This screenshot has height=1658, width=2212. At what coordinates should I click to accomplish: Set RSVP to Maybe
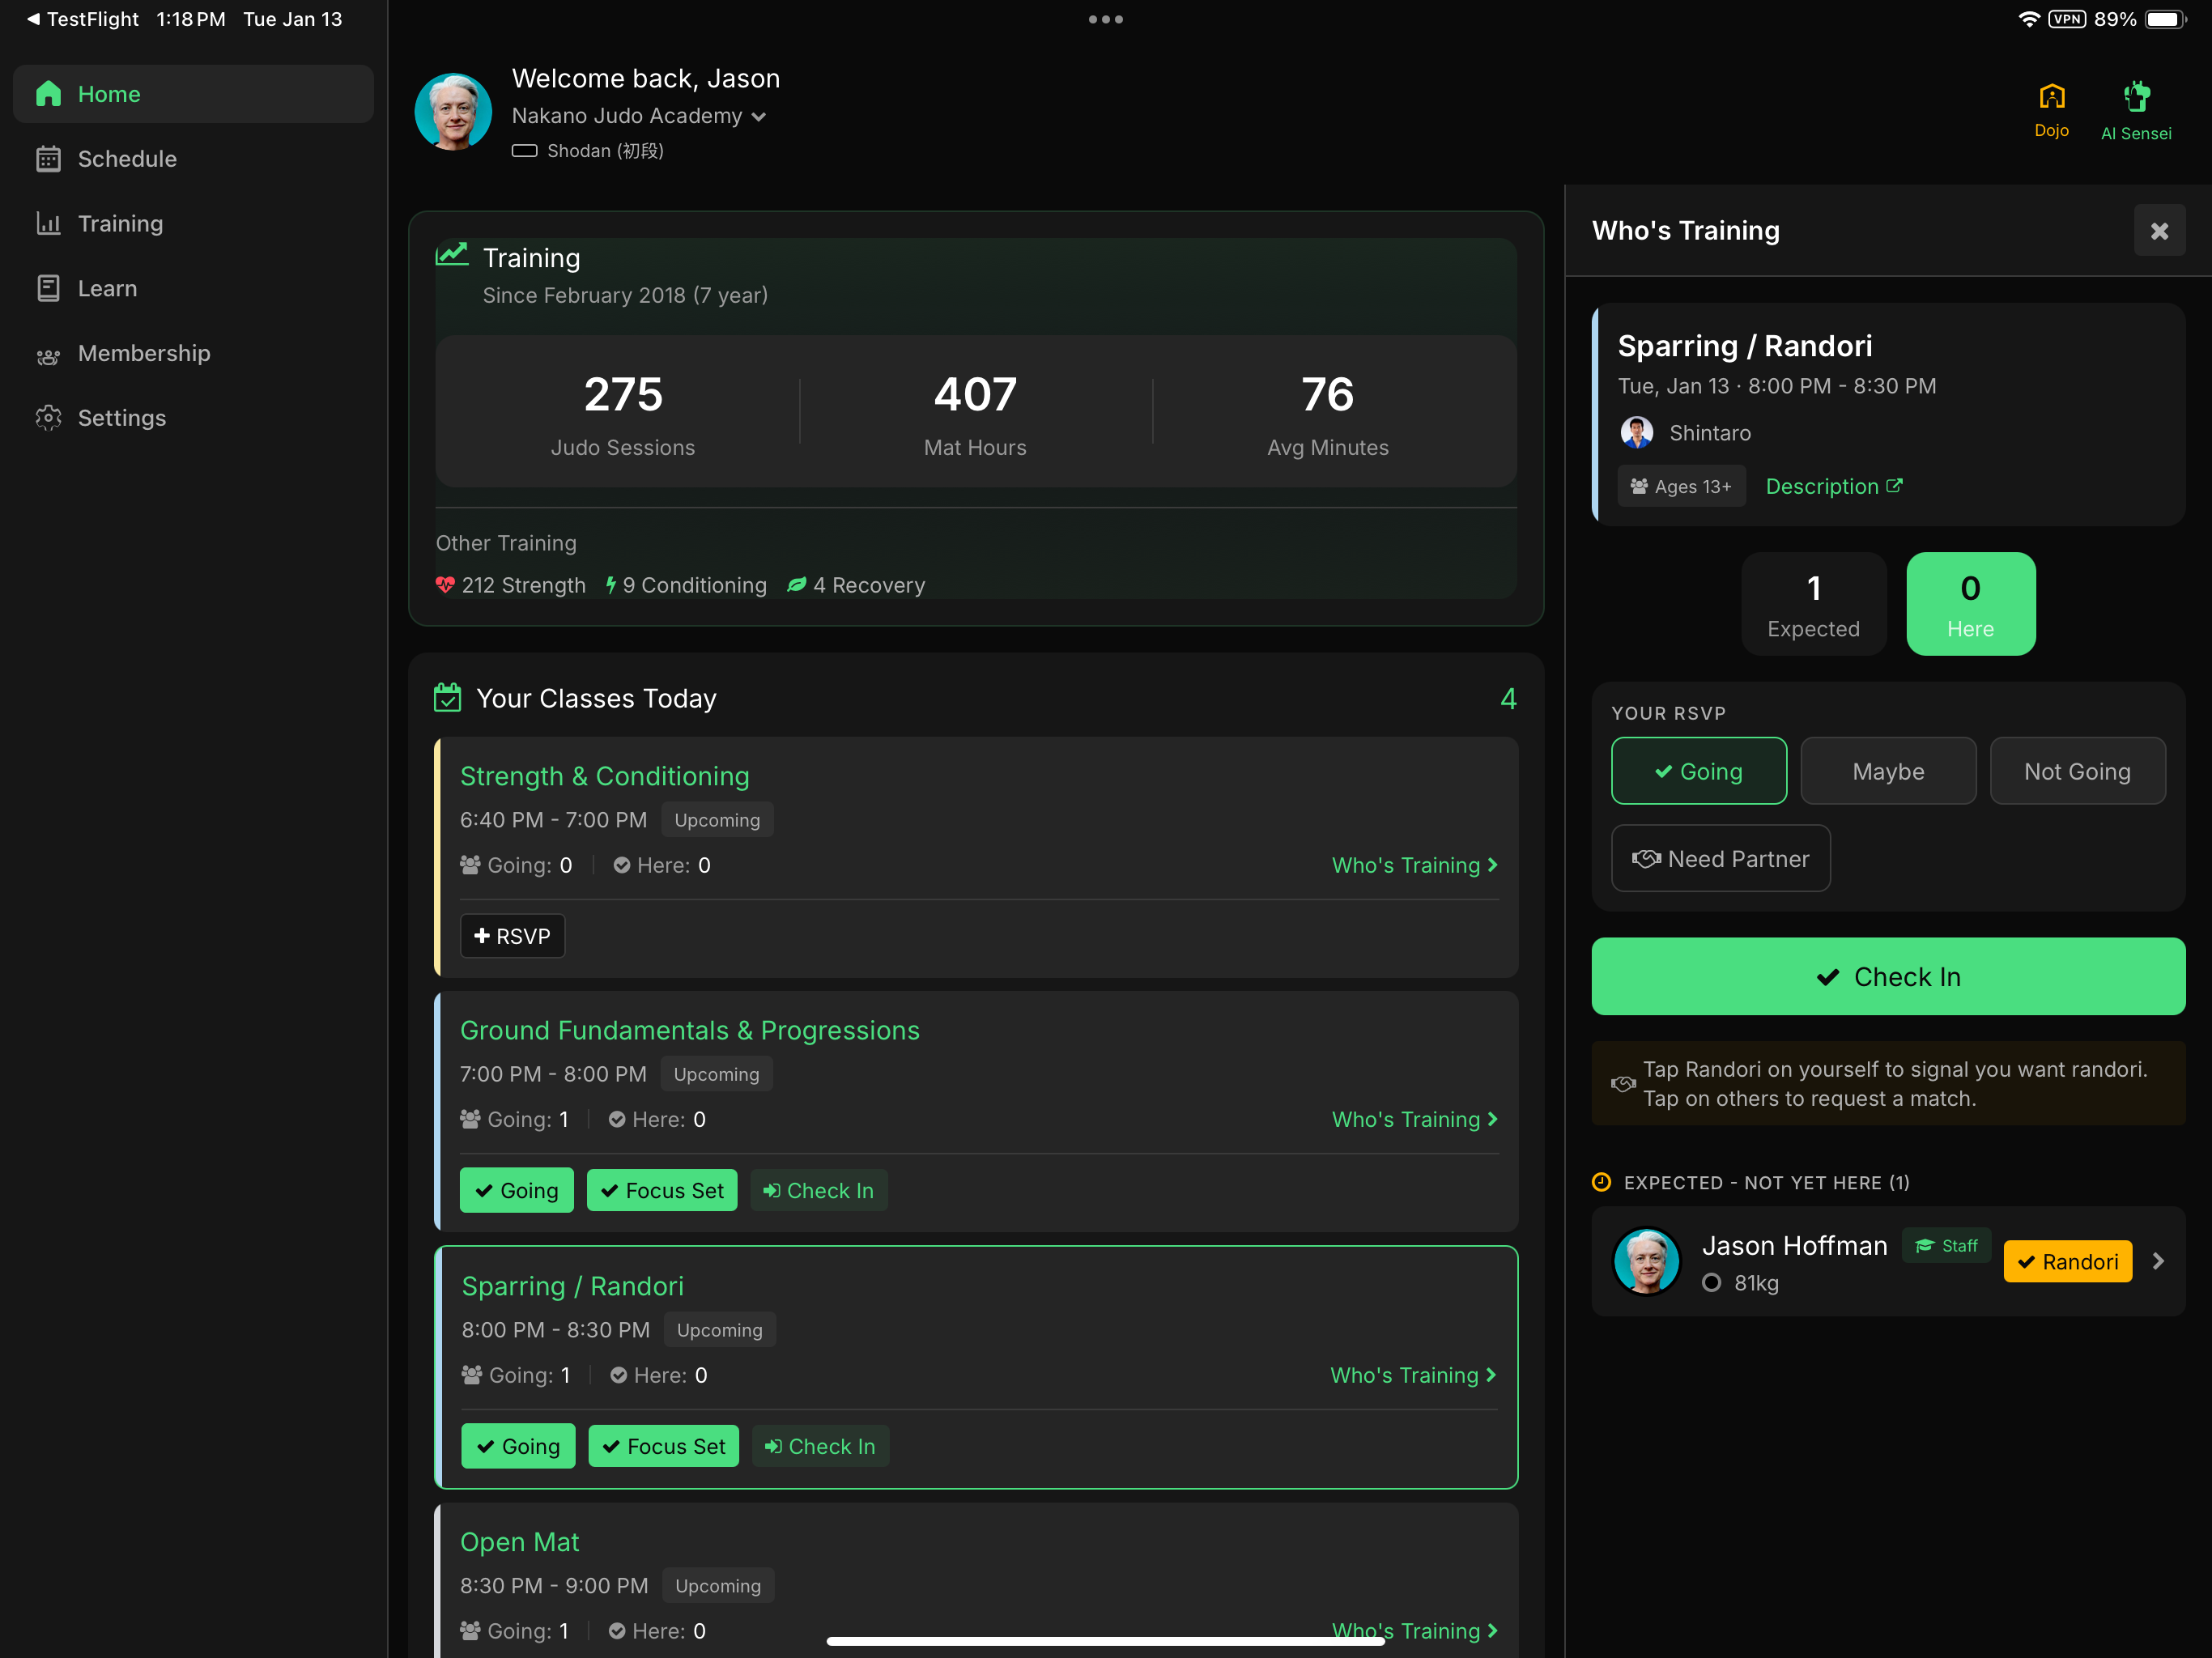(x=1887, y=771)
